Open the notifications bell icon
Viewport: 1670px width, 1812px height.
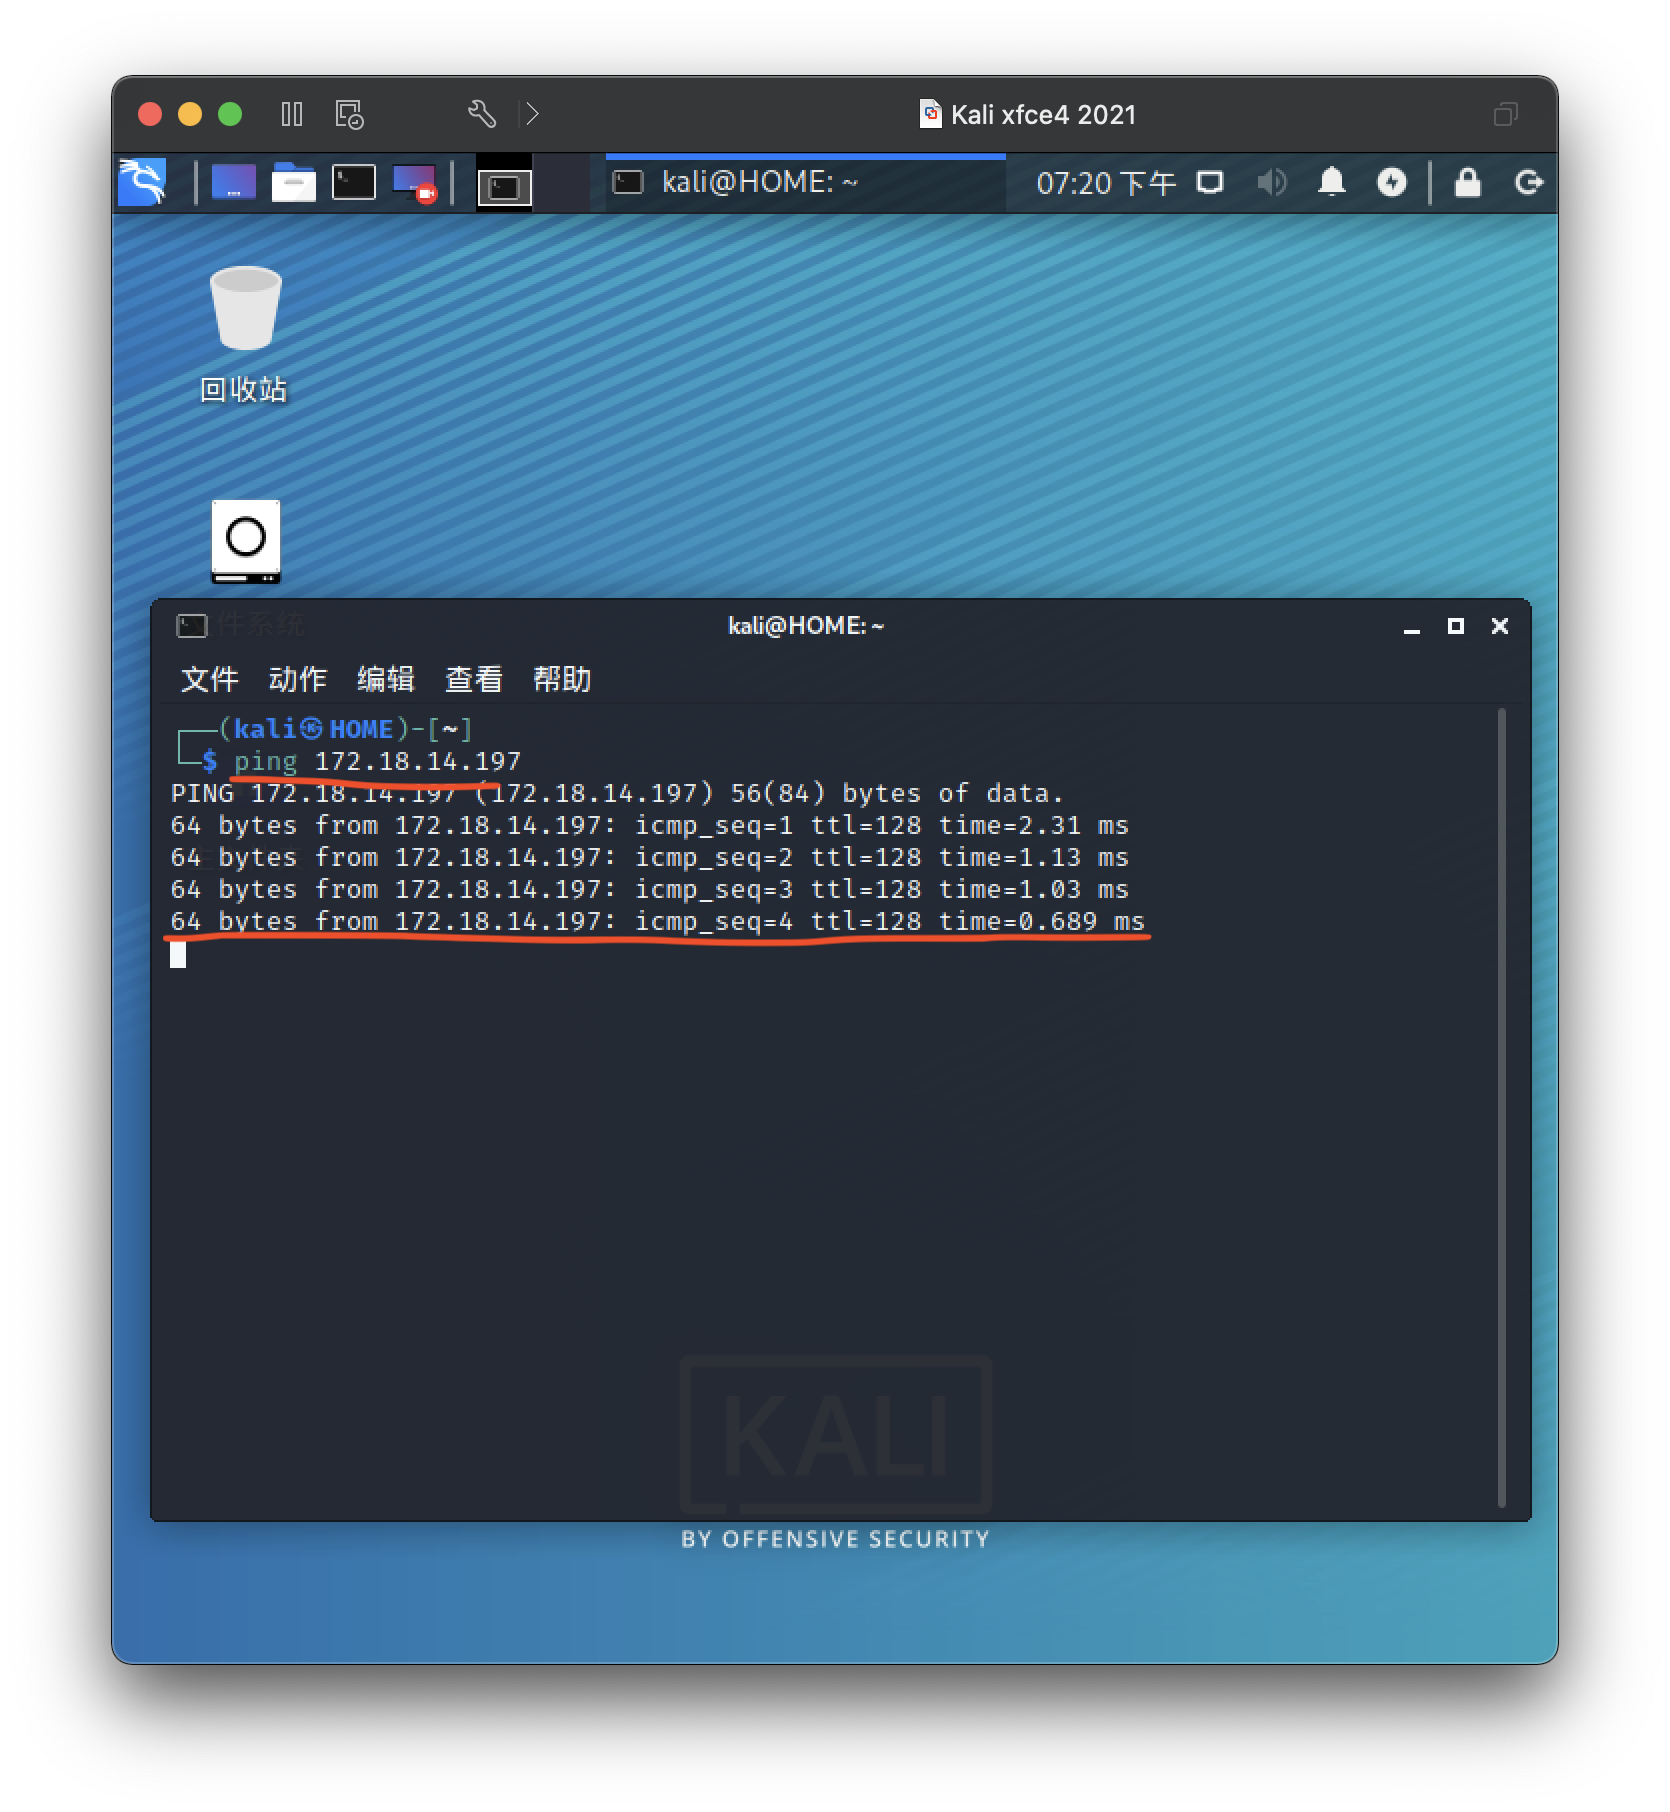1331,182
